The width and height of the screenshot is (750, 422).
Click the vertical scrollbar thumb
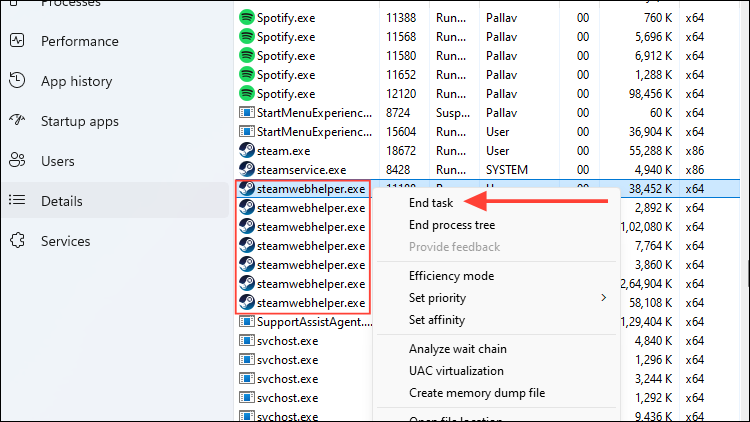(748, 273)
